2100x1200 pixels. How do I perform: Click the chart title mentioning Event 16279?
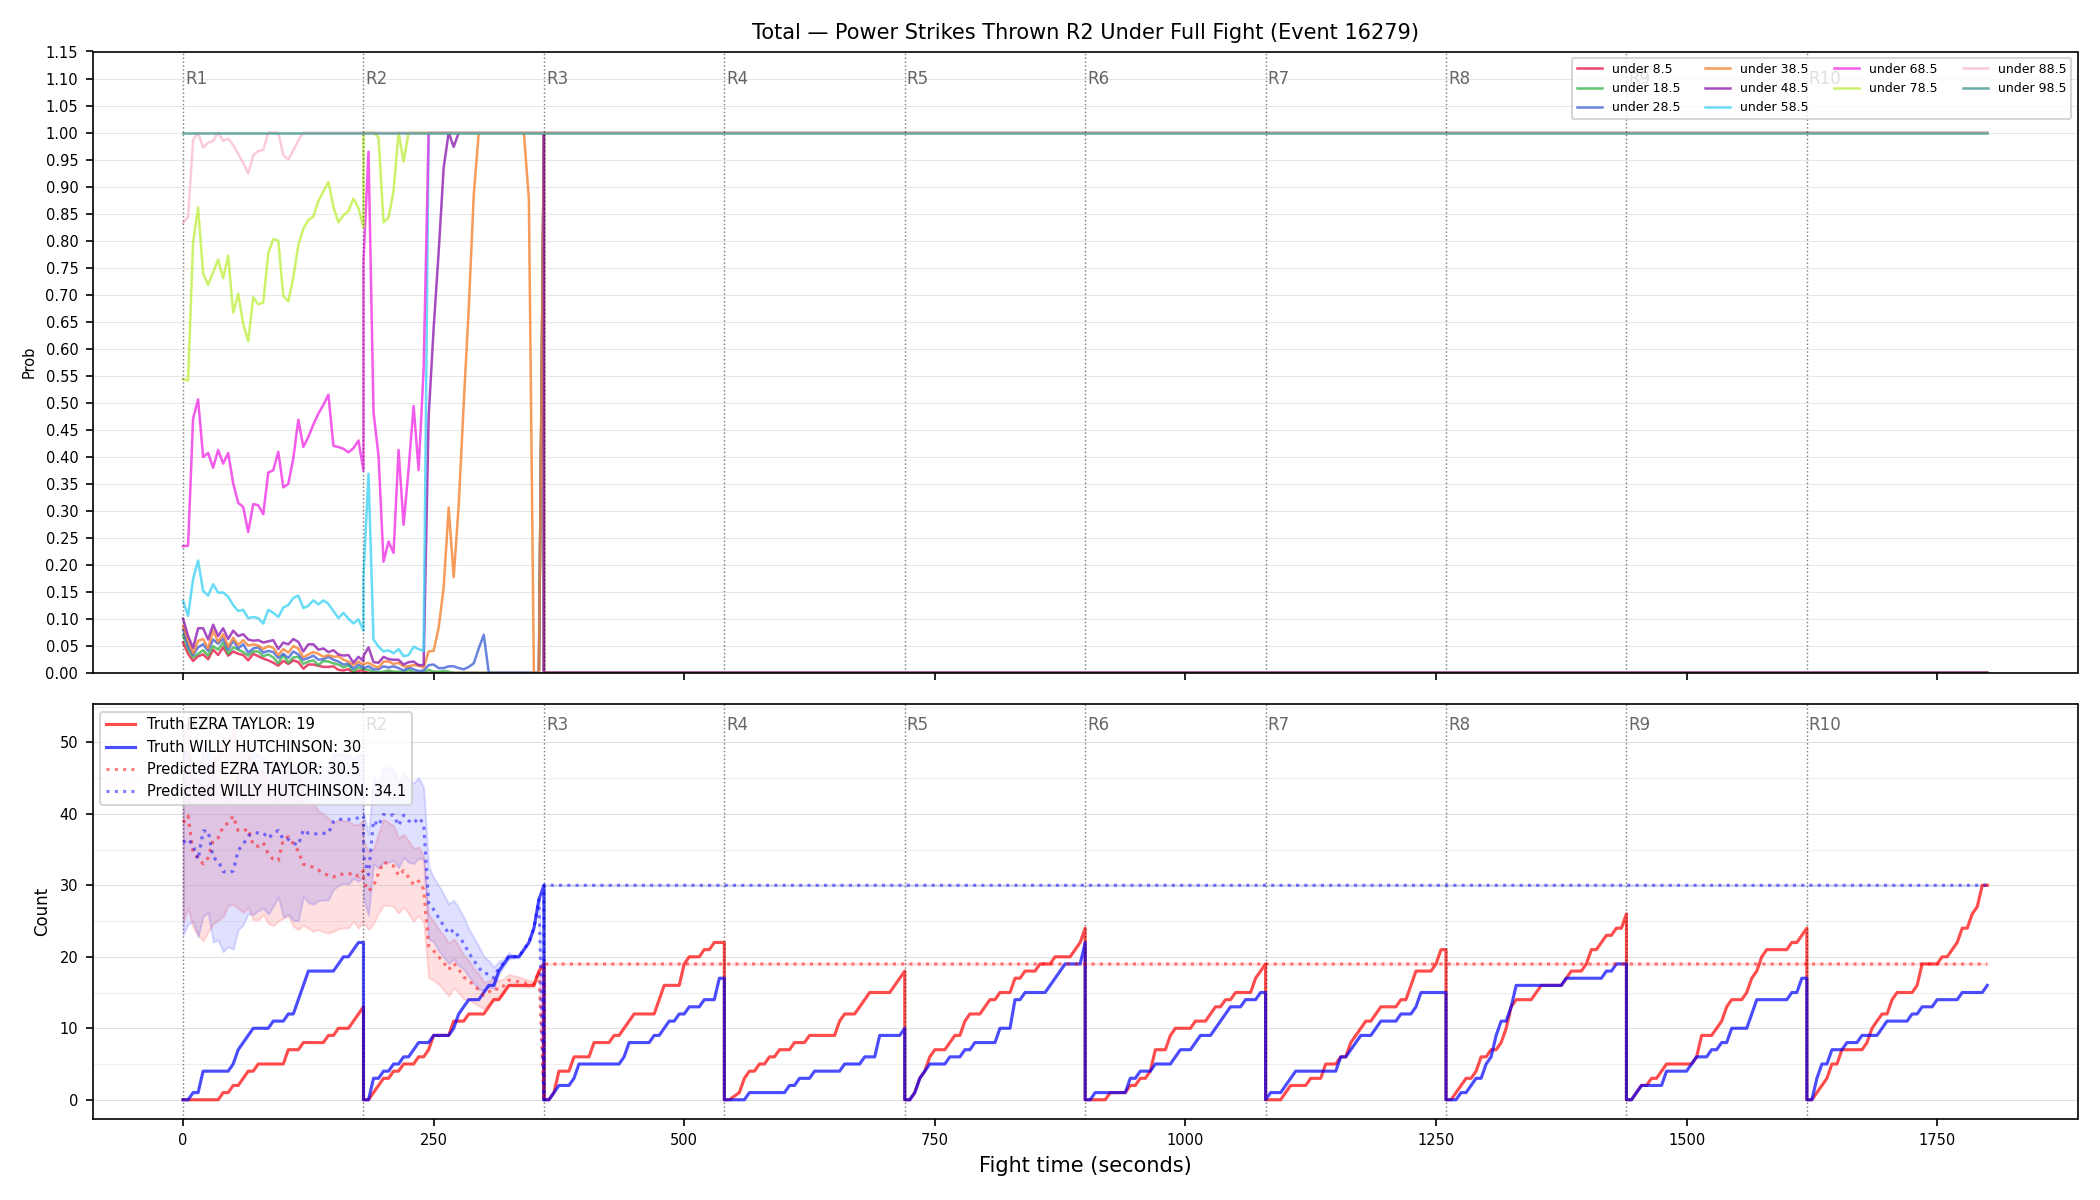[1085, 32]
